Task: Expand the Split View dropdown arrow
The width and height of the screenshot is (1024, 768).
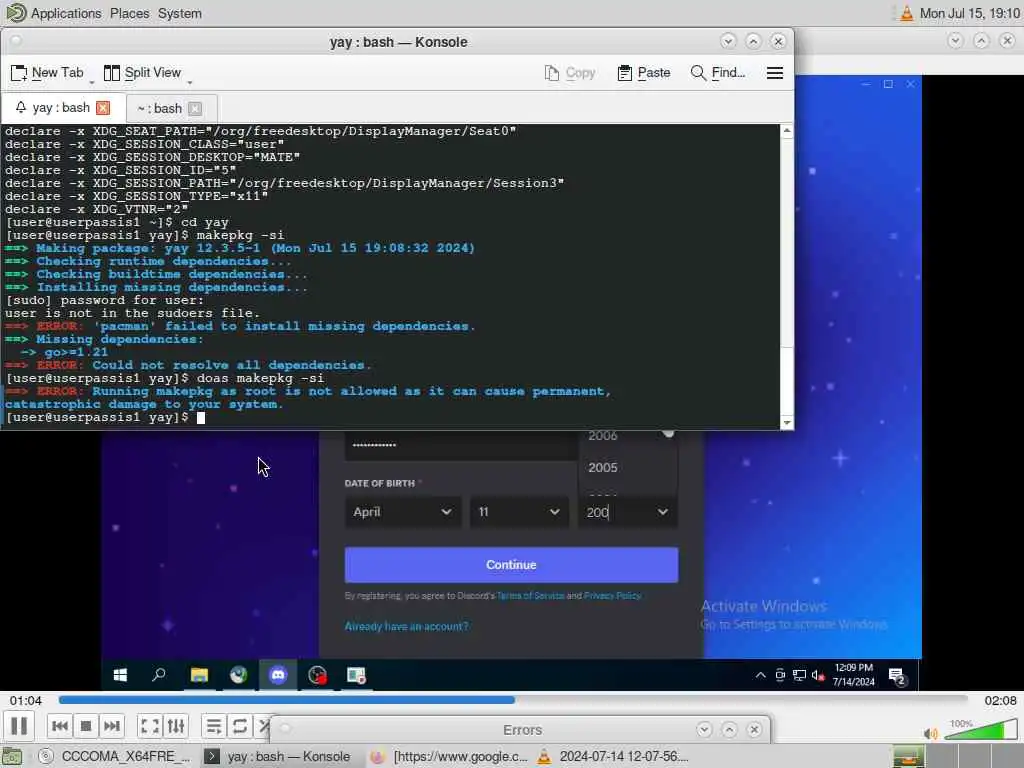Action: [189, 82]
